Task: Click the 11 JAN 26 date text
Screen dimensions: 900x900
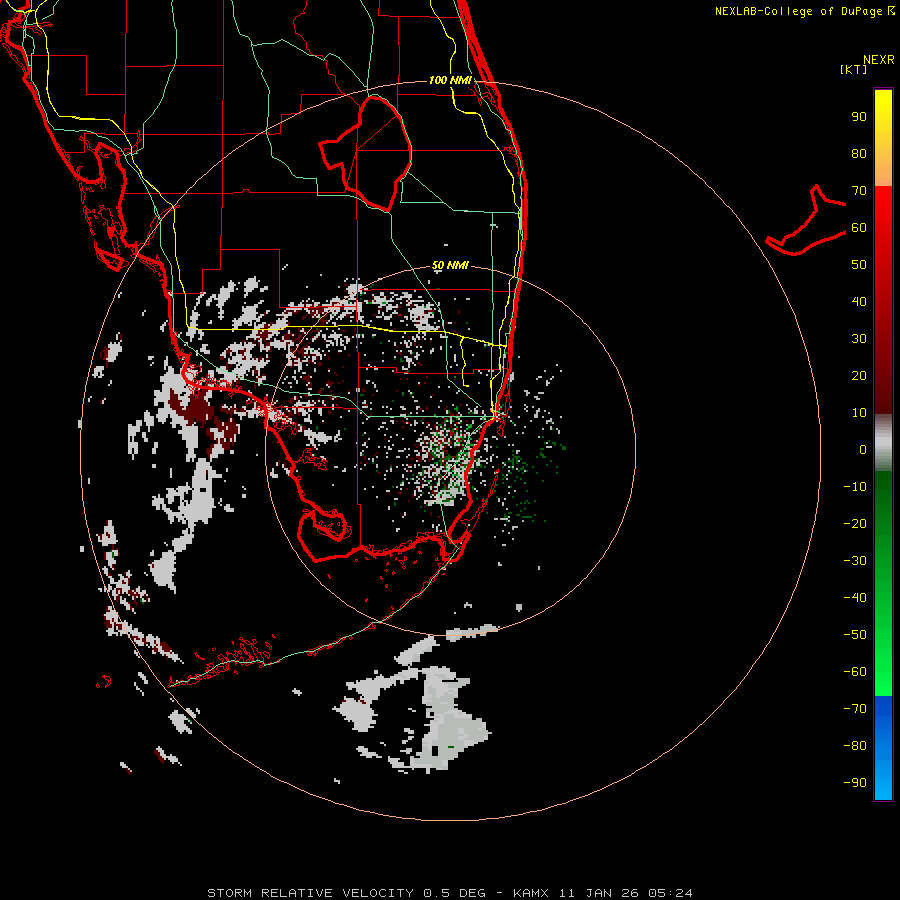Action: (598, 893)
